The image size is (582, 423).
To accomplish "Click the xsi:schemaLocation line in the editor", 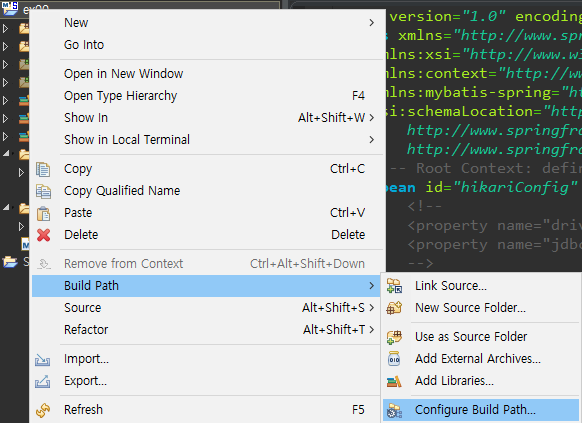I will (484, 111).
